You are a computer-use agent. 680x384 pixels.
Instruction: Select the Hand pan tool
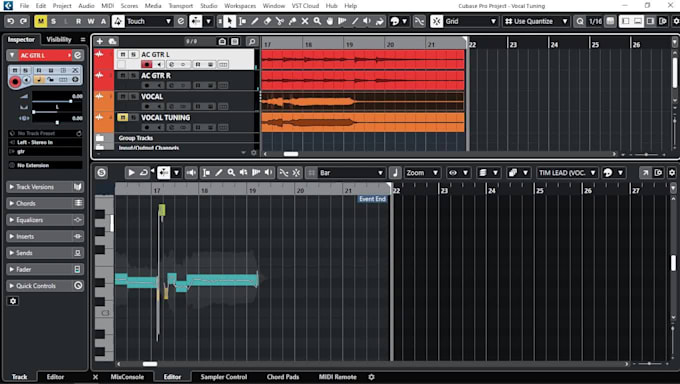pos(330,21)
